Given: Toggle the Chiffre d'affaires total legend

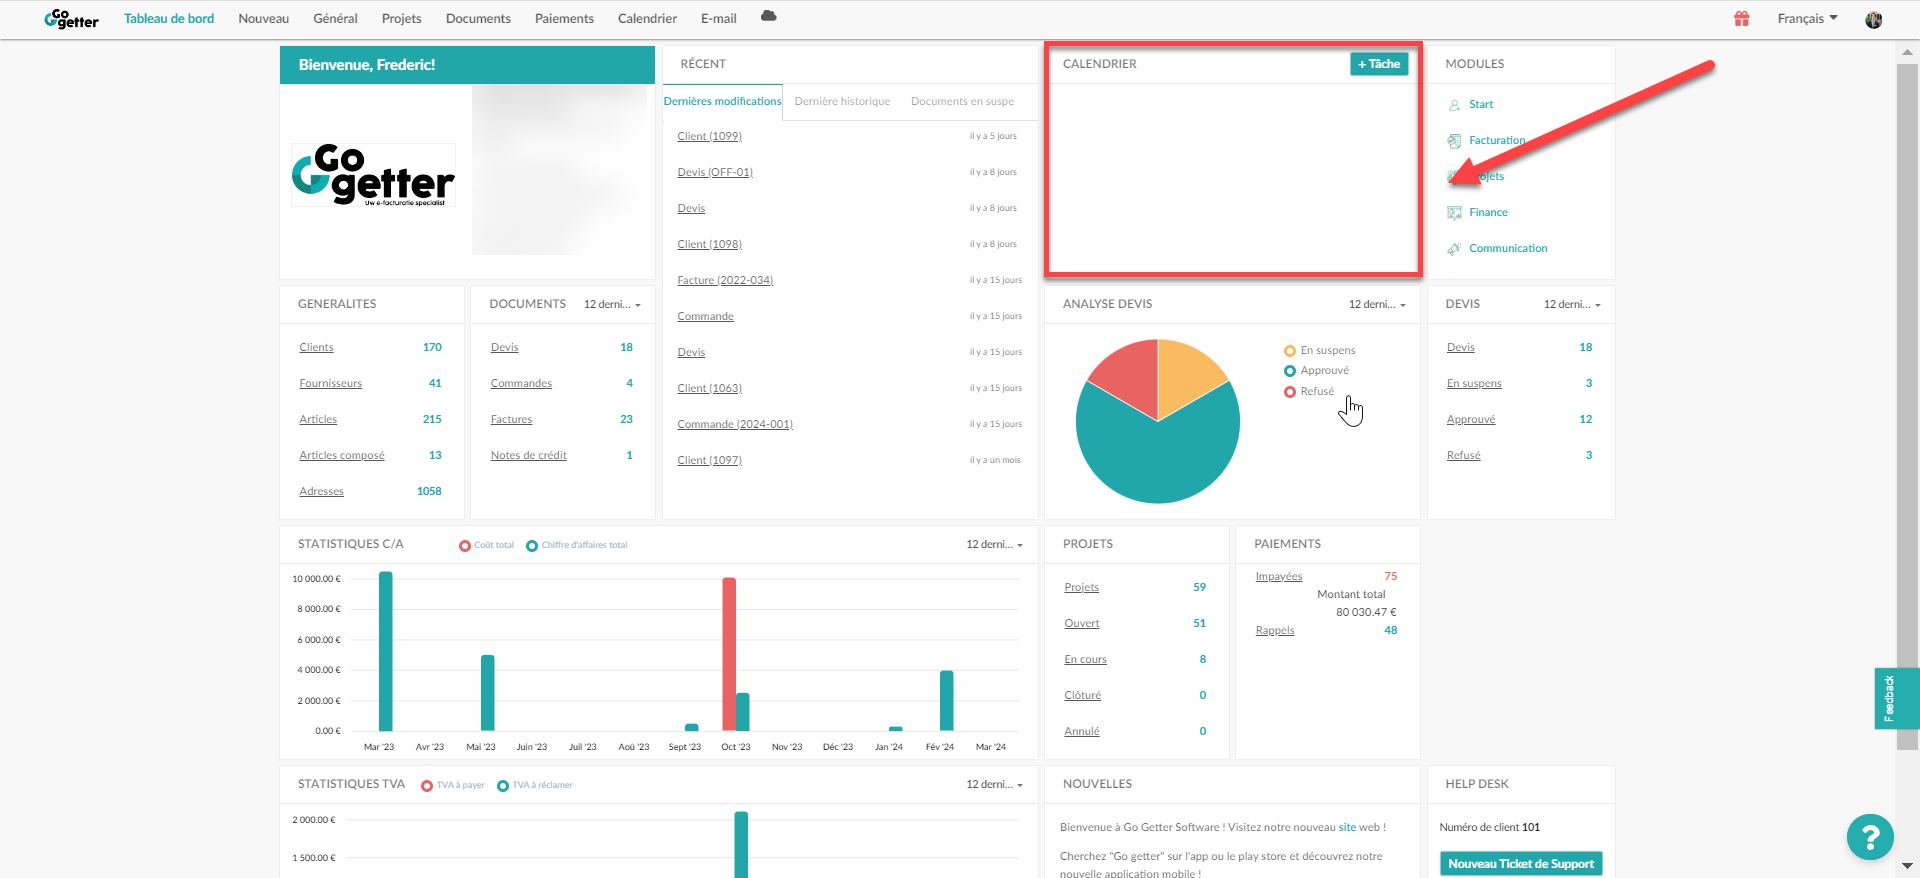Looking at the screenshot, I should click(577, 546).
